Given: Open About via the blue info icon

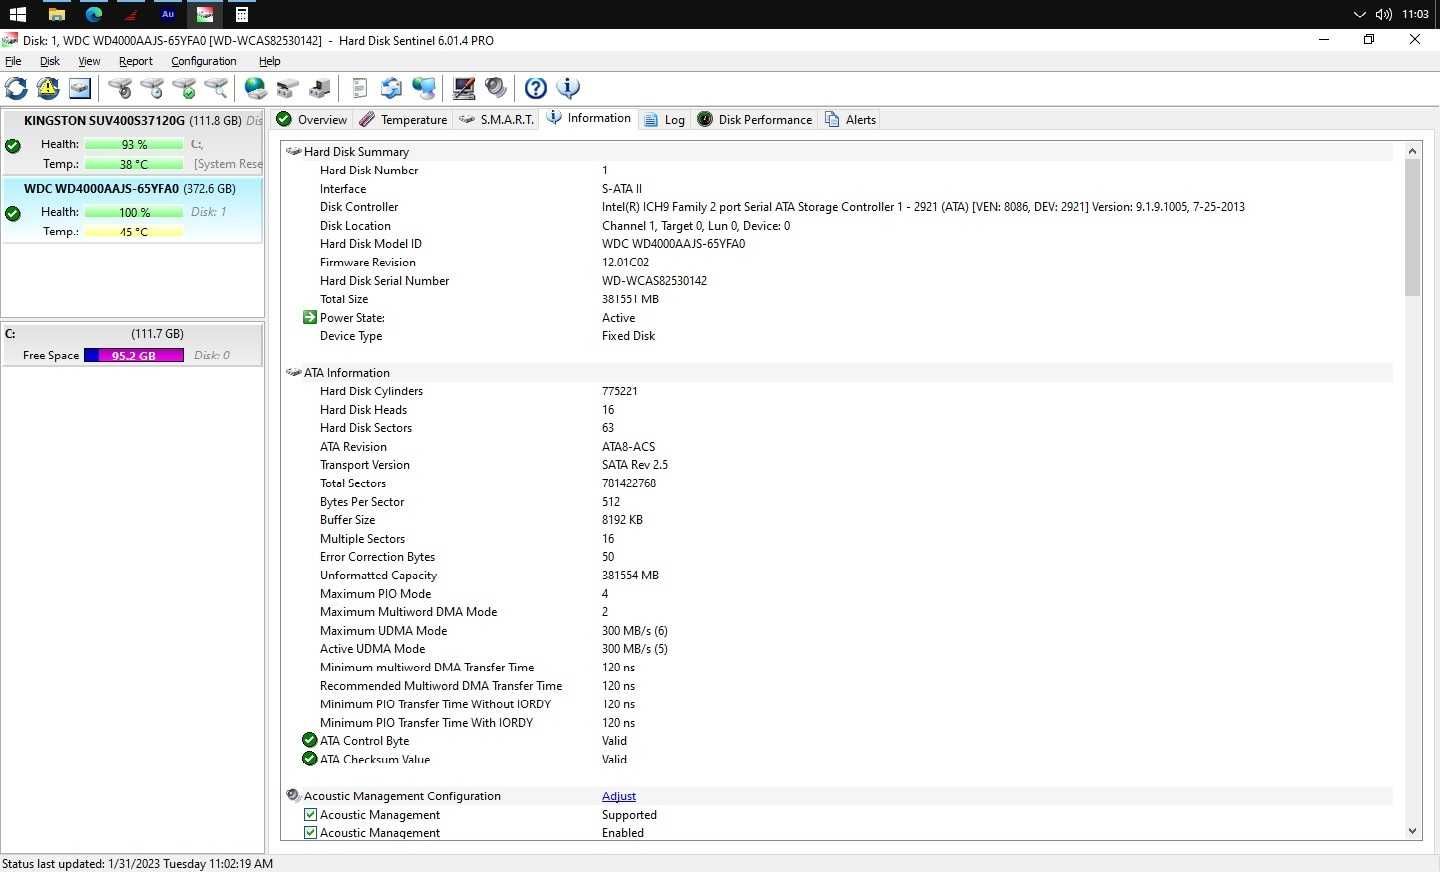Looking at the screenshot, I should [568, 88].
